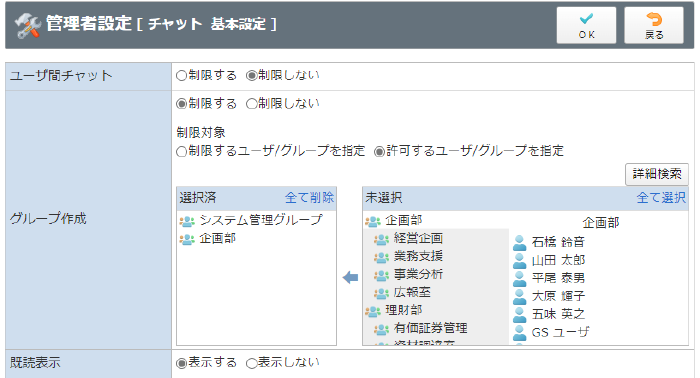Screen dimensions: 700x378
Task: Select システム管理グループ in selected list
Action: point(261,220)
